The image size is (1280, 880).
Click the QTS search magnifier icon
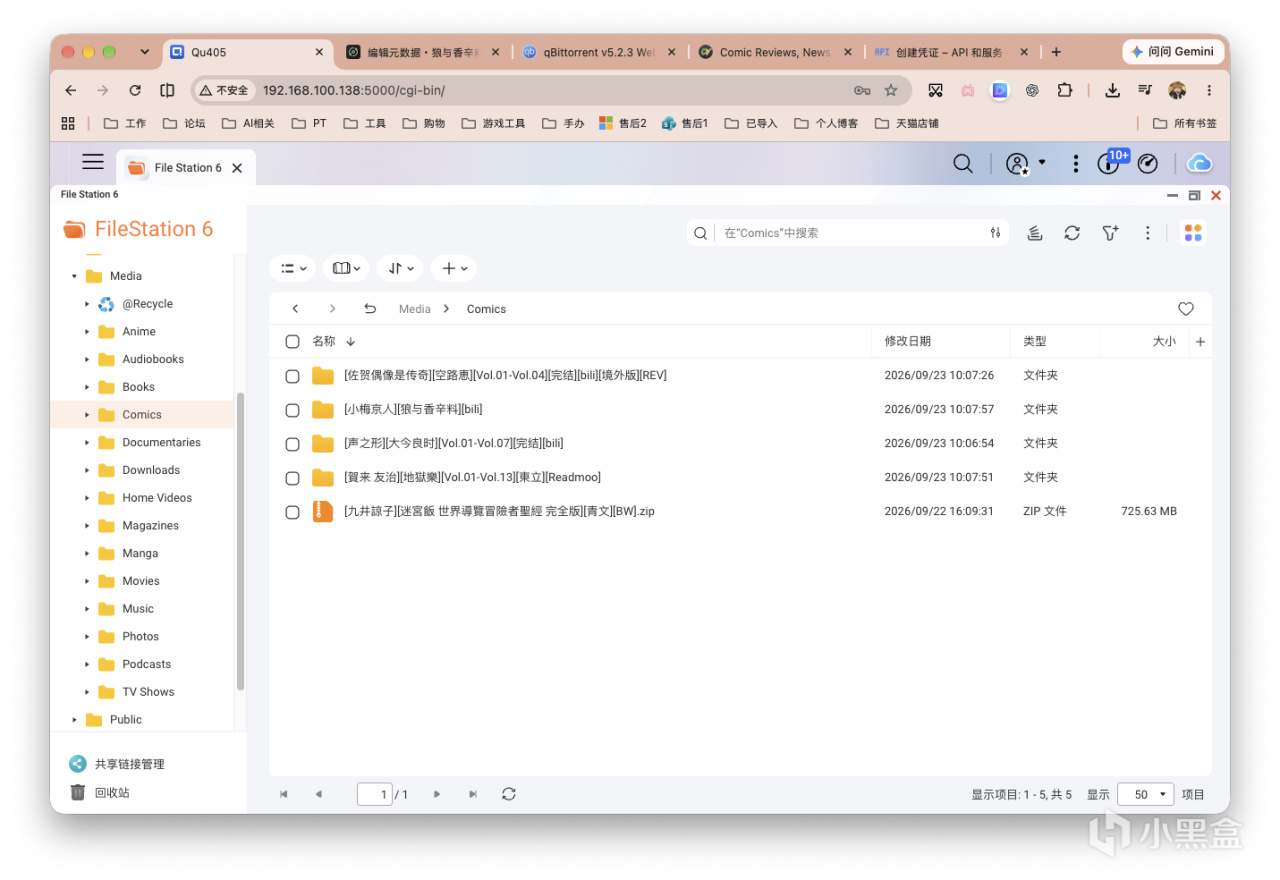(963, 164)
